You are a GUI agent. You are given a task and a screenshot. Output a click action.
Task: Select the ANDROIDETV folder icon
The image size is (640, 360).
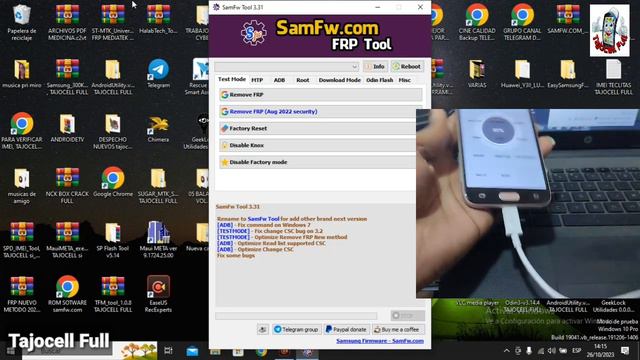point(67,128)
